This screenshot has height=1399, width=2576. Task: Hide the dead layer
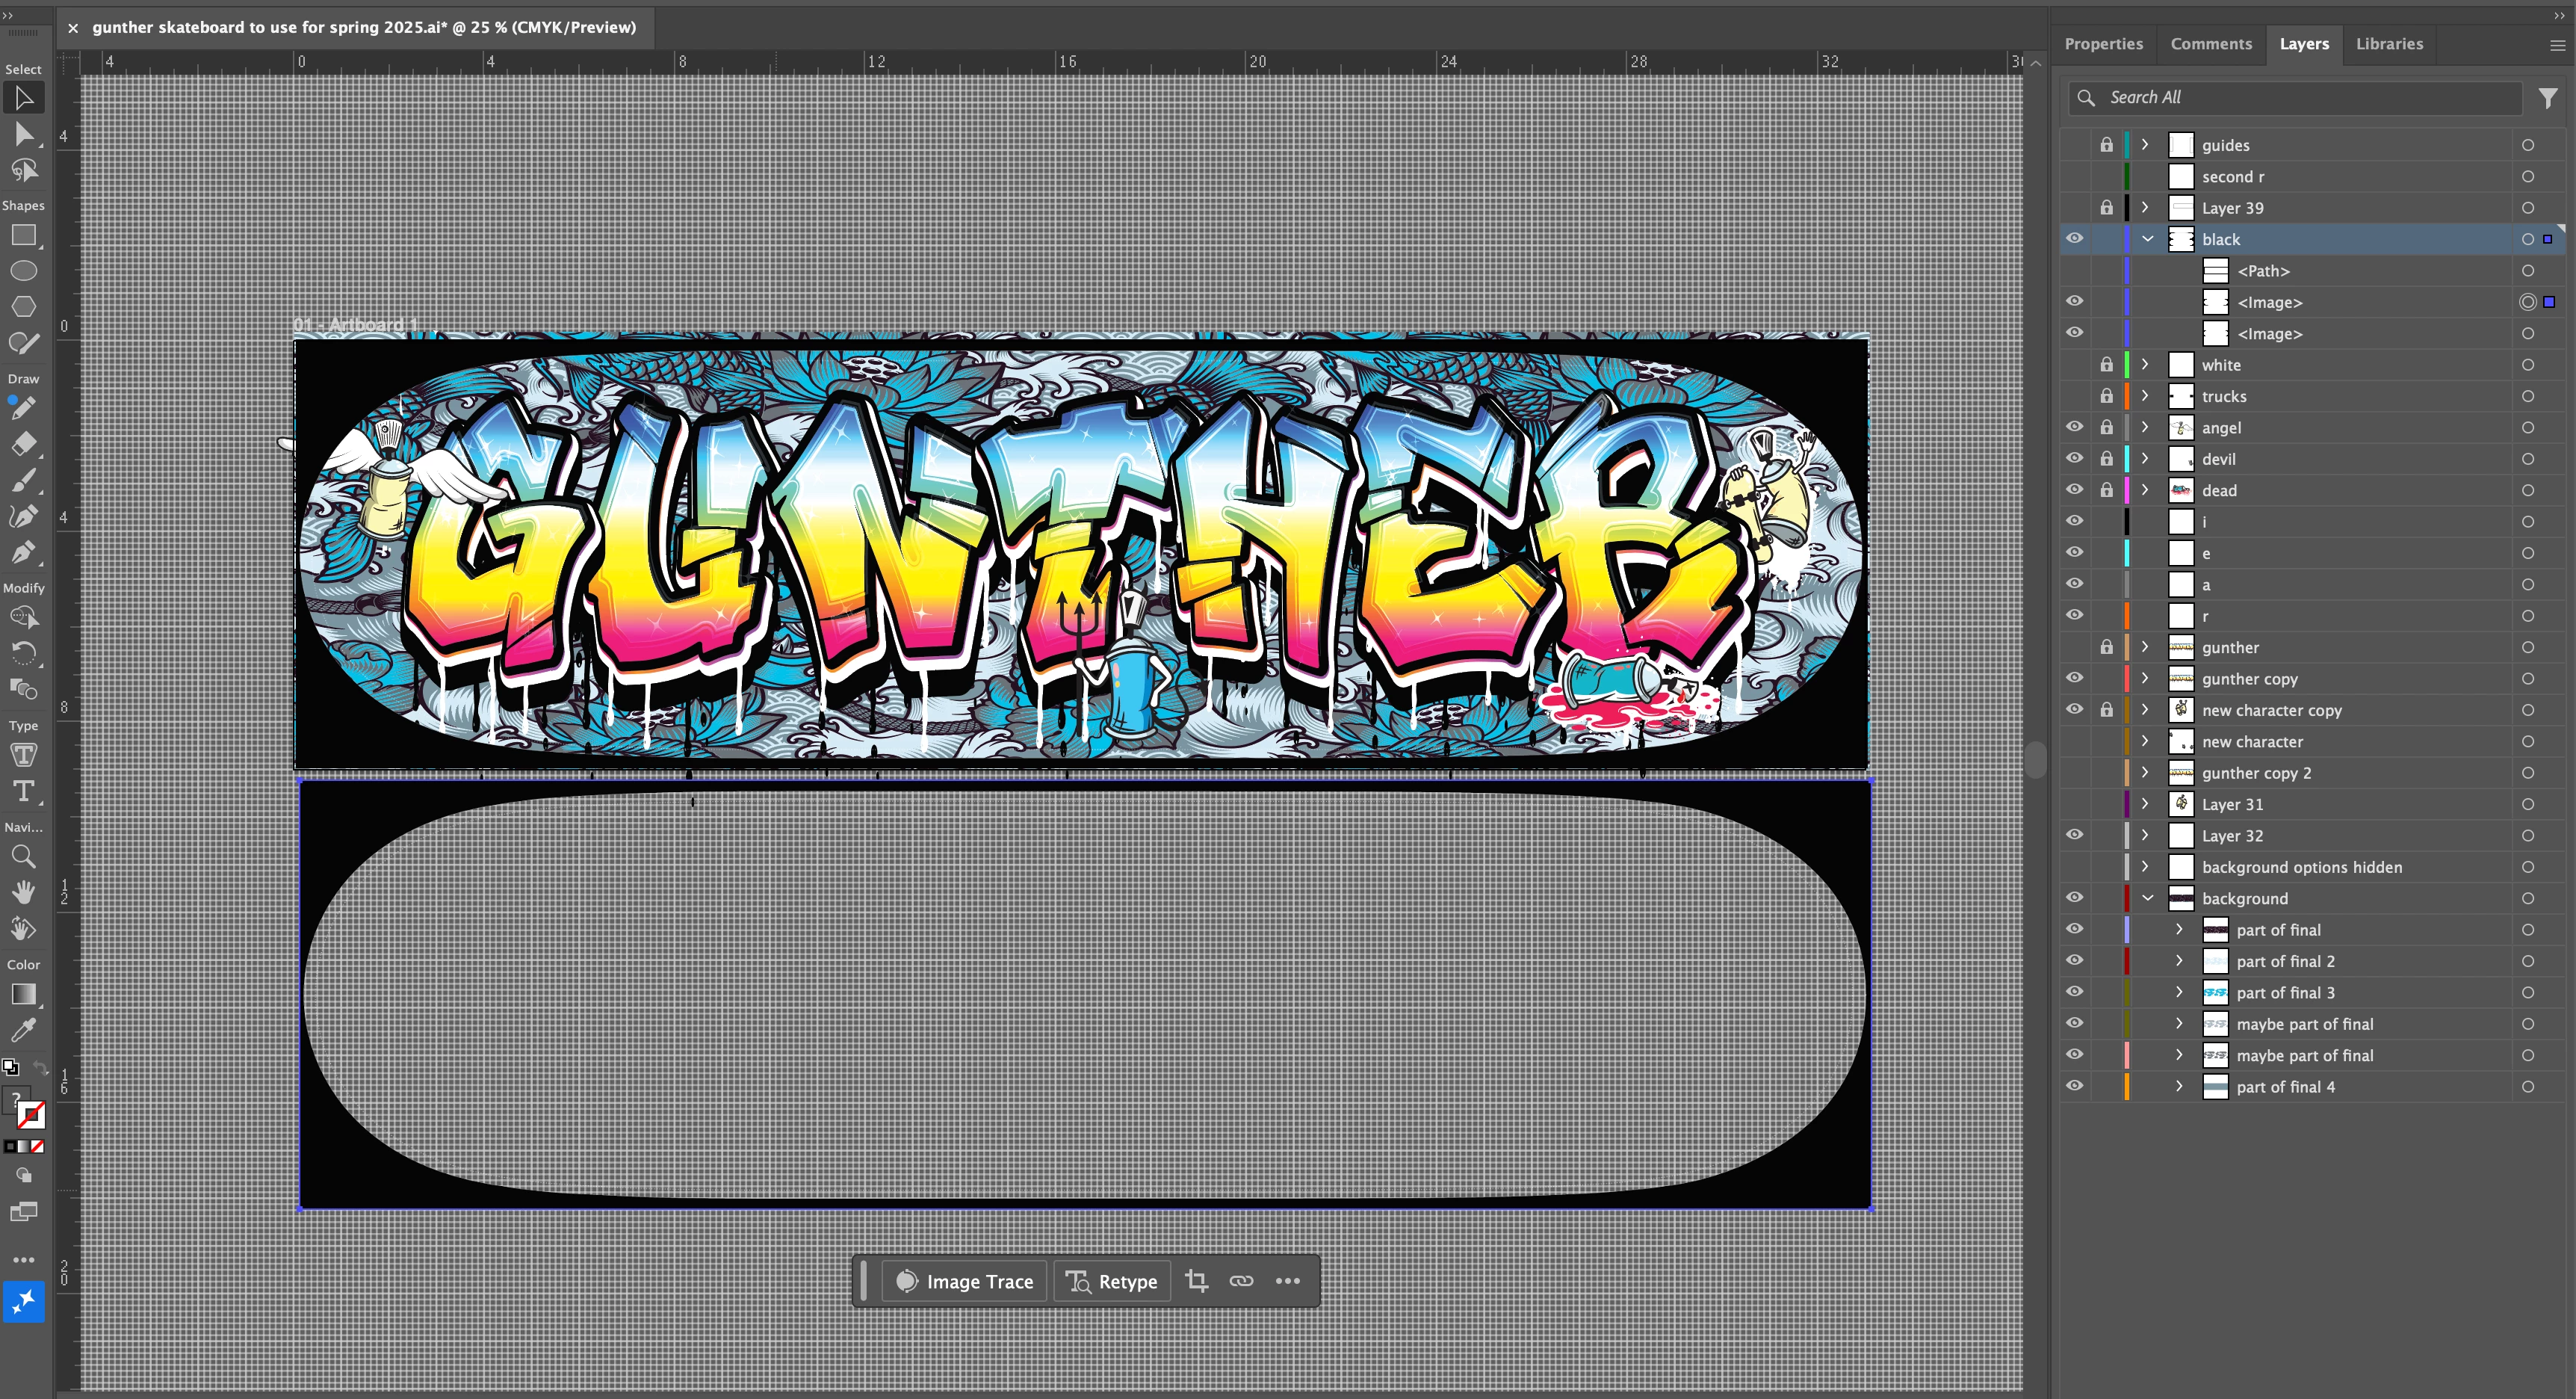pos(2075,490)
